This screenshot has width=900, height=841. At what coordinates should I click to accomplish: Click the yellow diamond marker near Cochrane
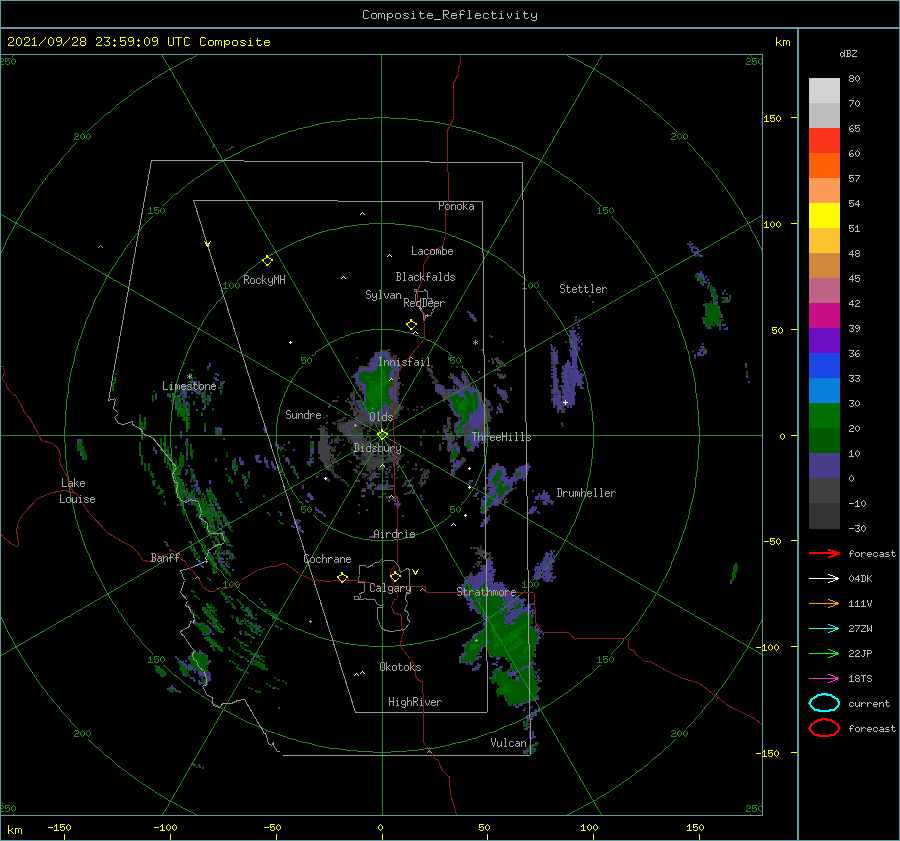(x=342, y=577)
